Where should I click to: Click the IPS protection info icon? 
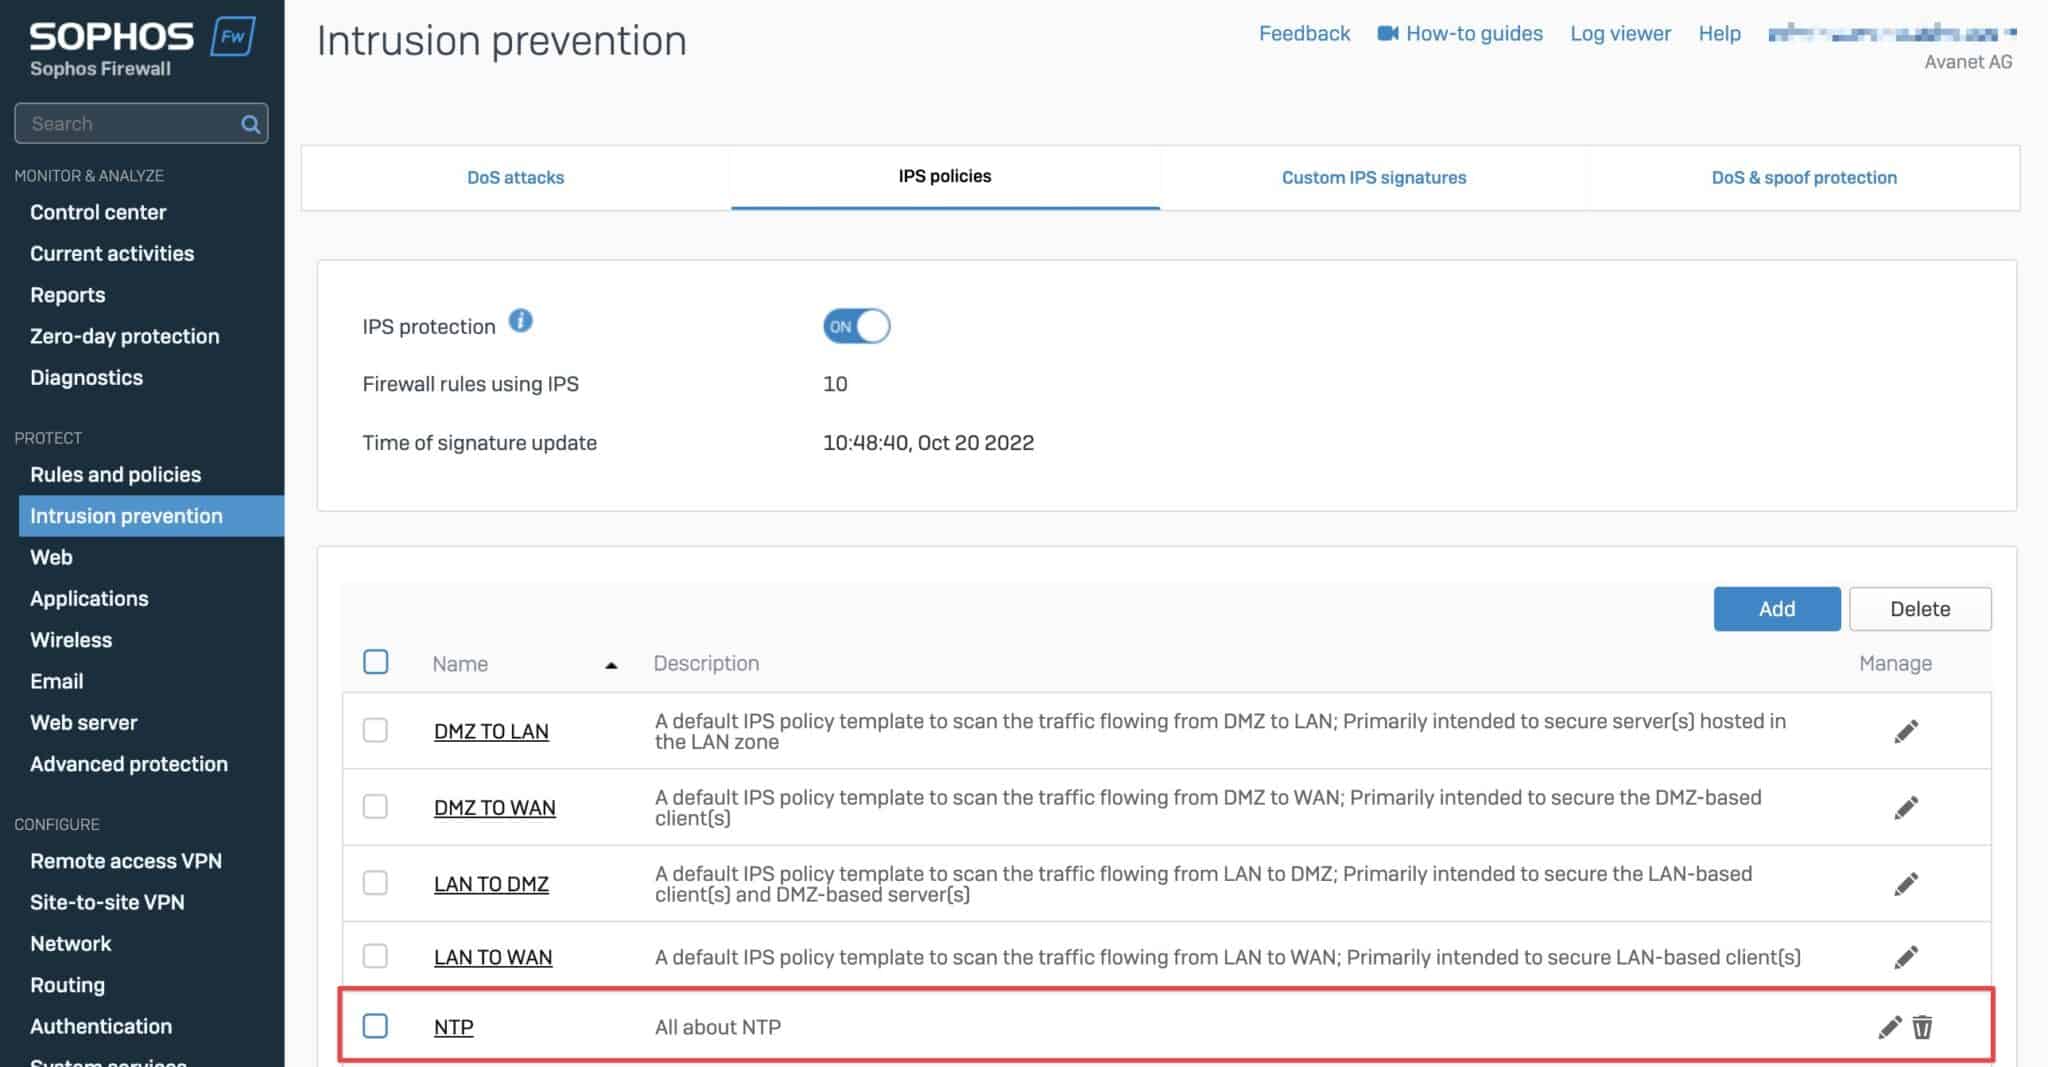521,319
